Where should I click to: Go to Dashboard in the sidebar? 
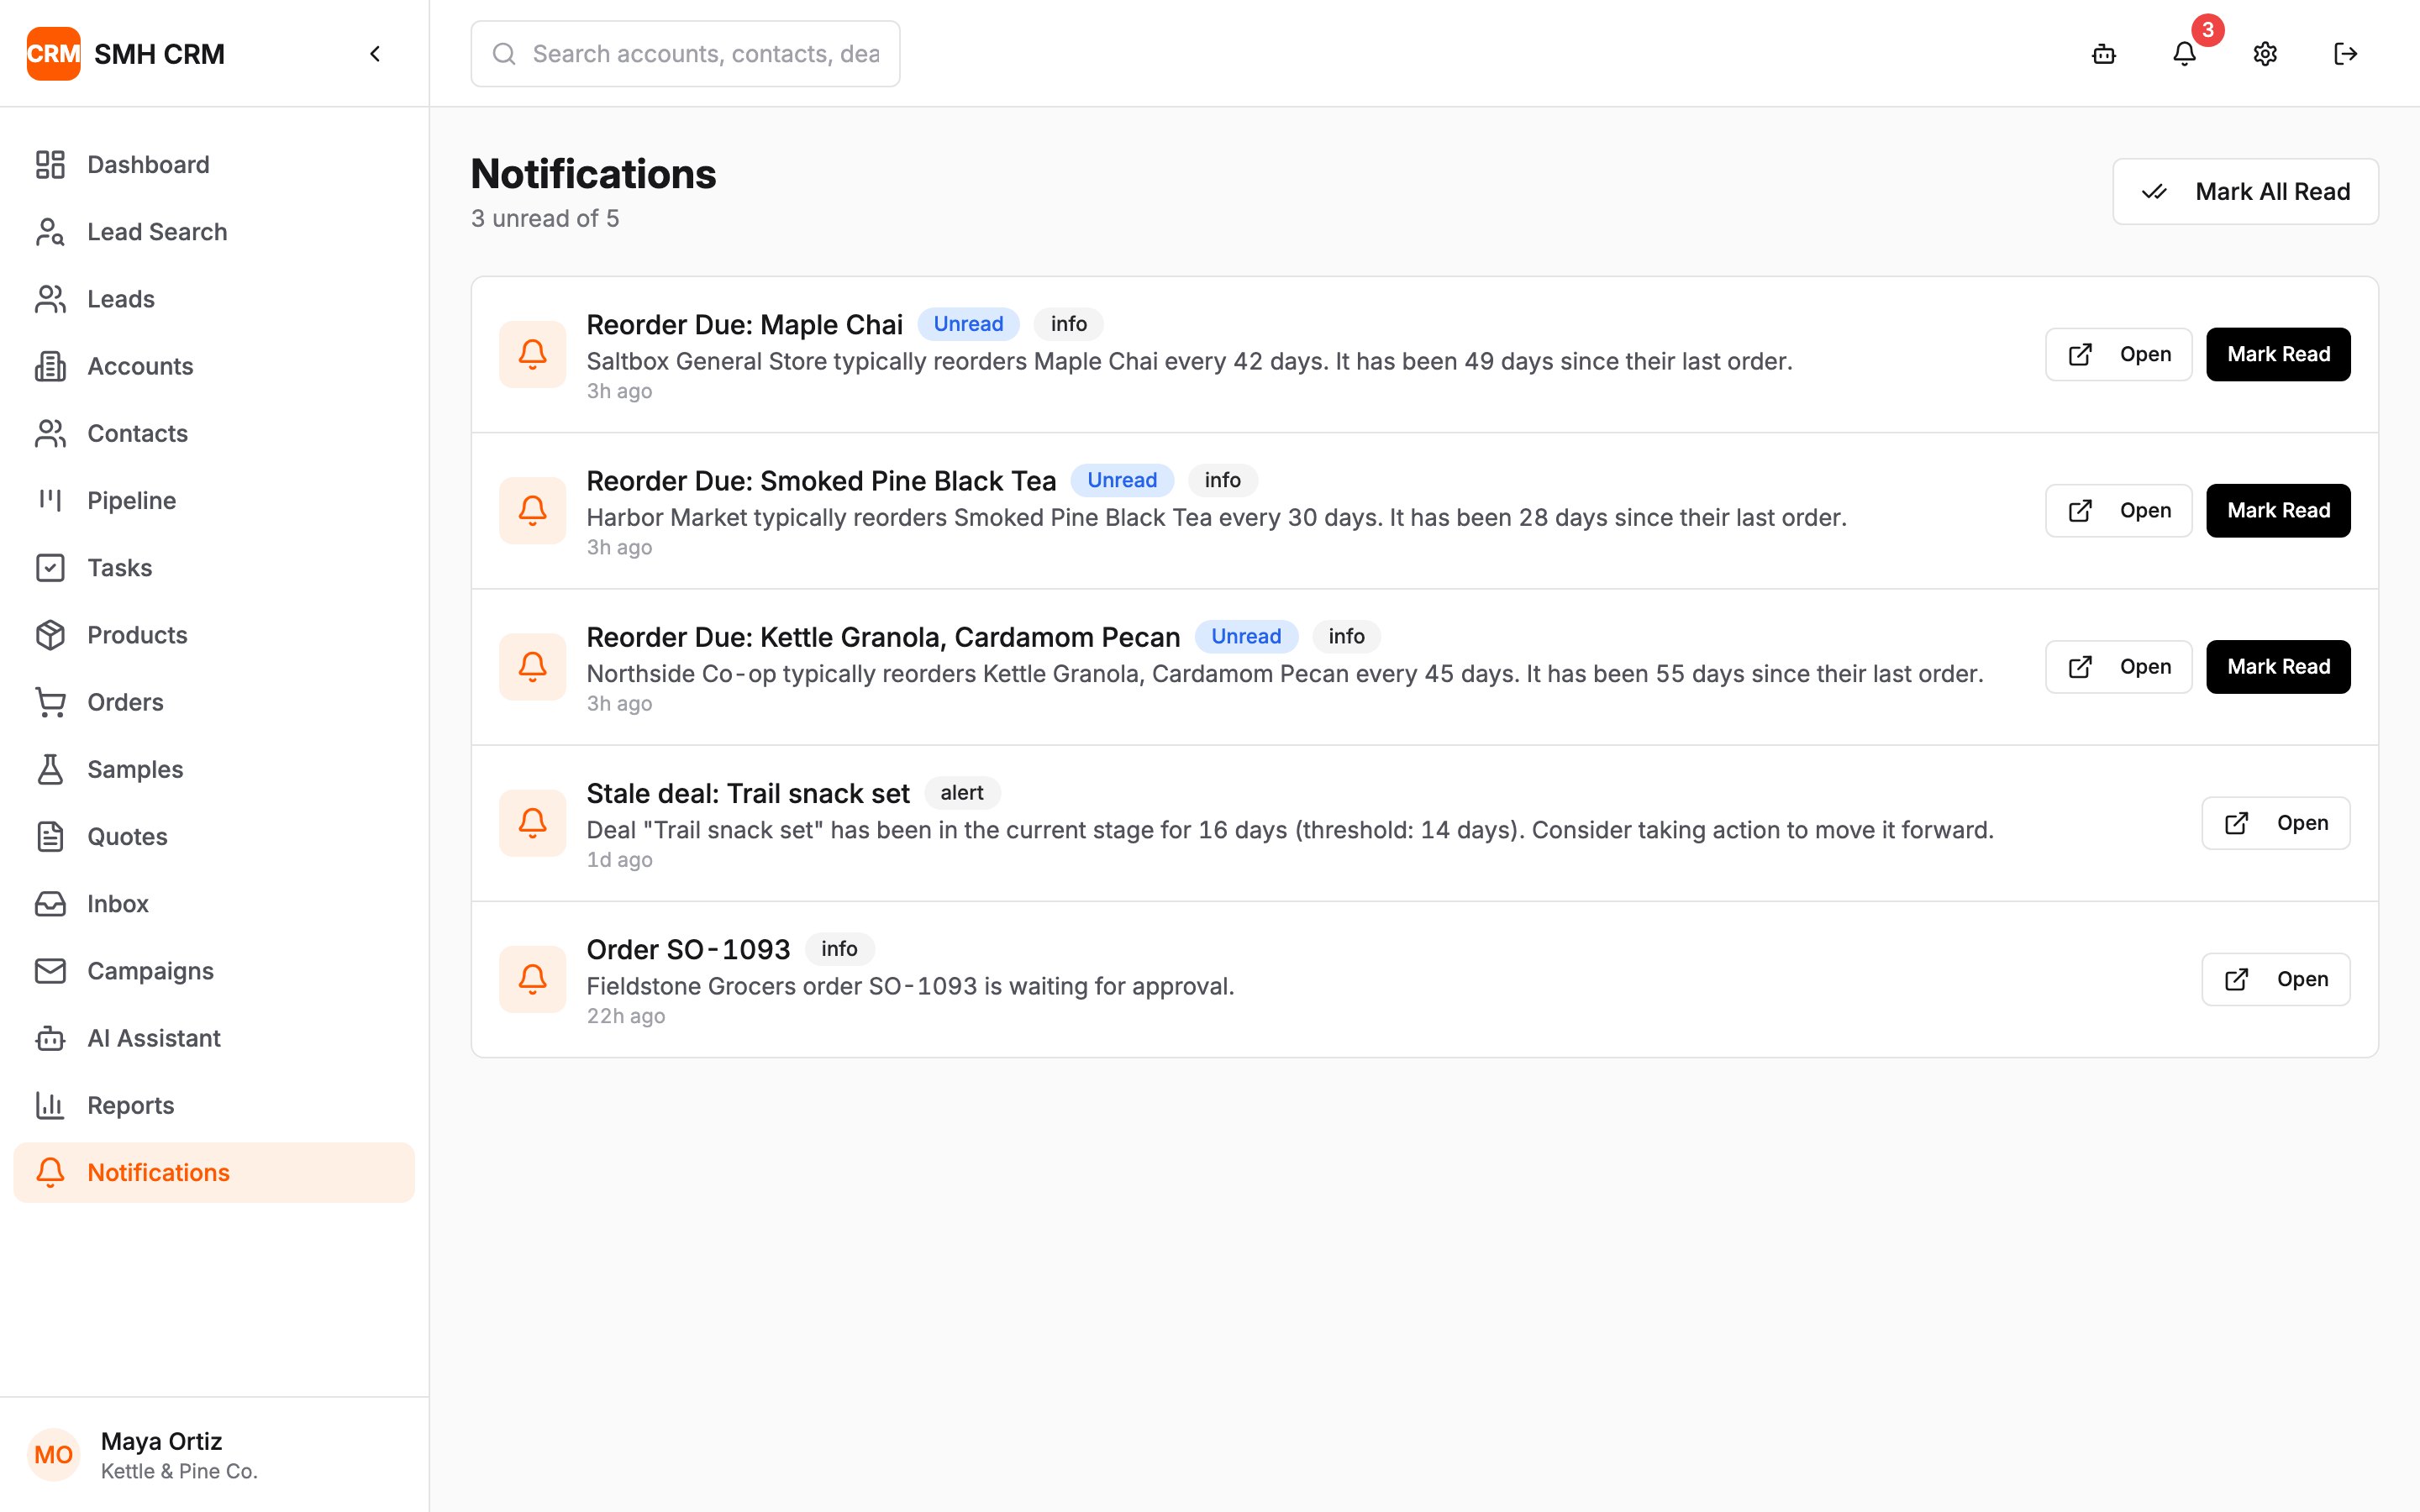point(214,164)
